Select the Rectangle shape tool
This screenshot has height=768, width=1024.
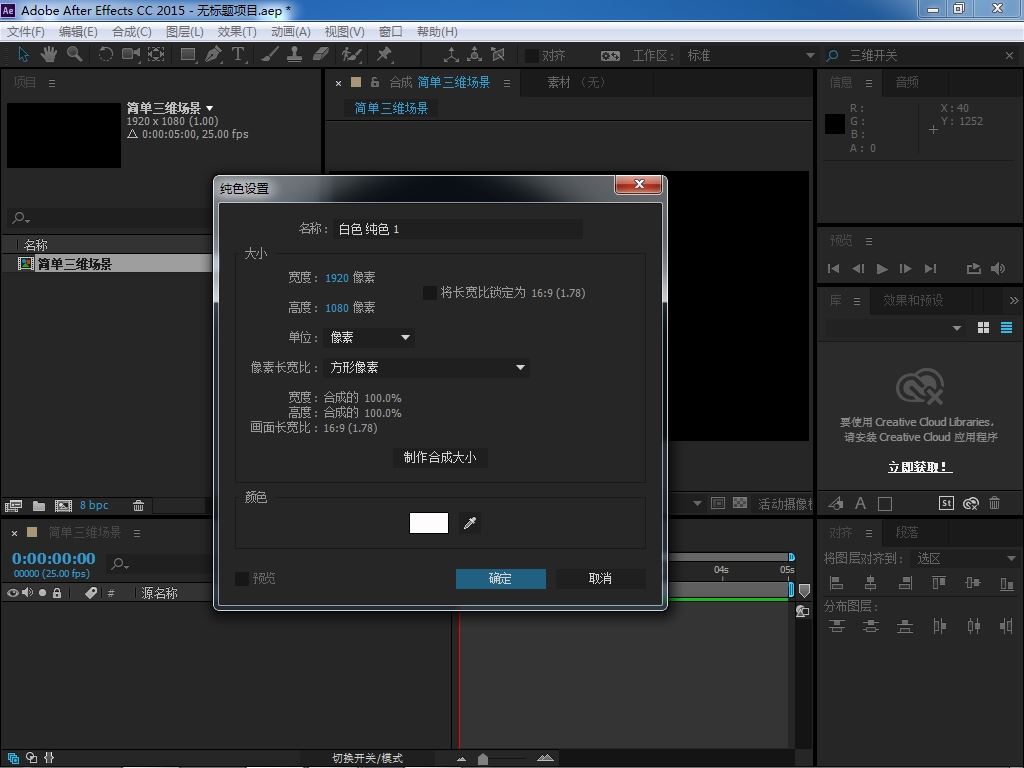tap(188, 54)
